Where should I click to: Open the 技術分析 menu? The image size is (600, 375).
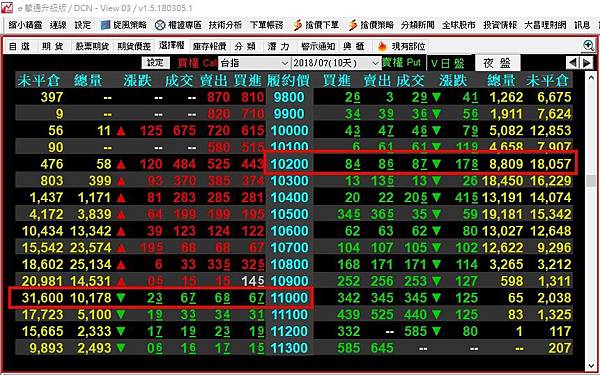tap(225, 25)
